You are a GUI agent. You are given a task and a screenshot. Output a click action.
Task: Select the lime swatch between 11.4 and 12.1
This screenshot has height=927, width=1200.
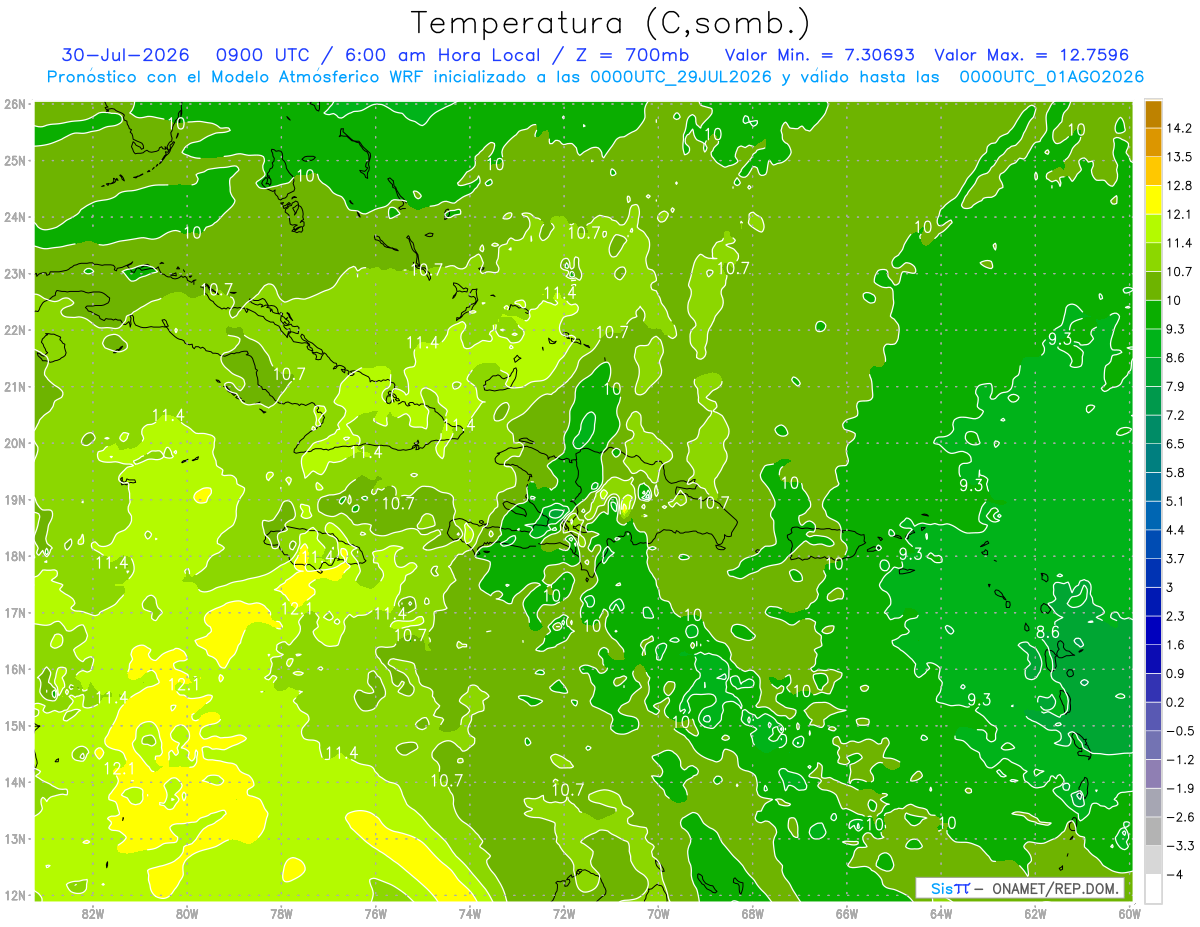click(1153, 228)
